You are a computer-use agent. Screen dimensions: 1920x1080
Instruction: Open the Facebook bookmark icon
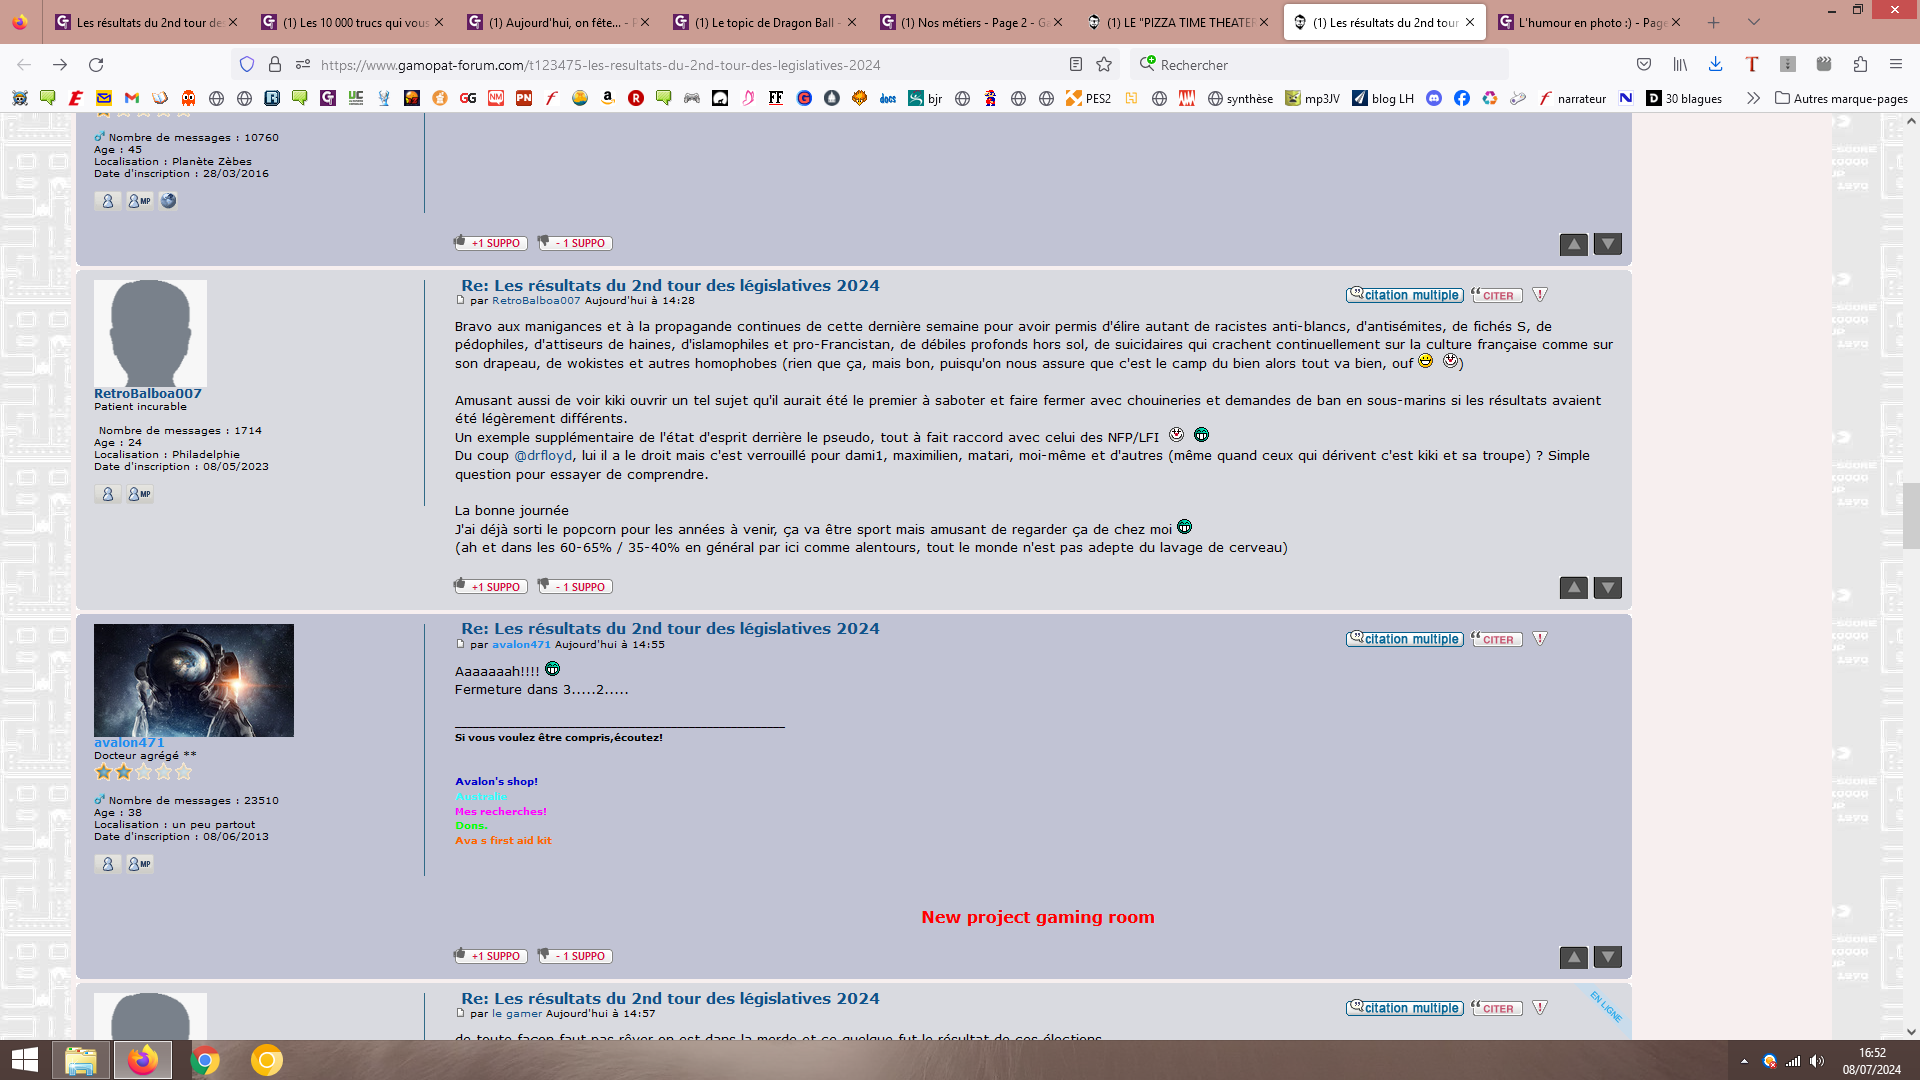tap(1462, 98)
